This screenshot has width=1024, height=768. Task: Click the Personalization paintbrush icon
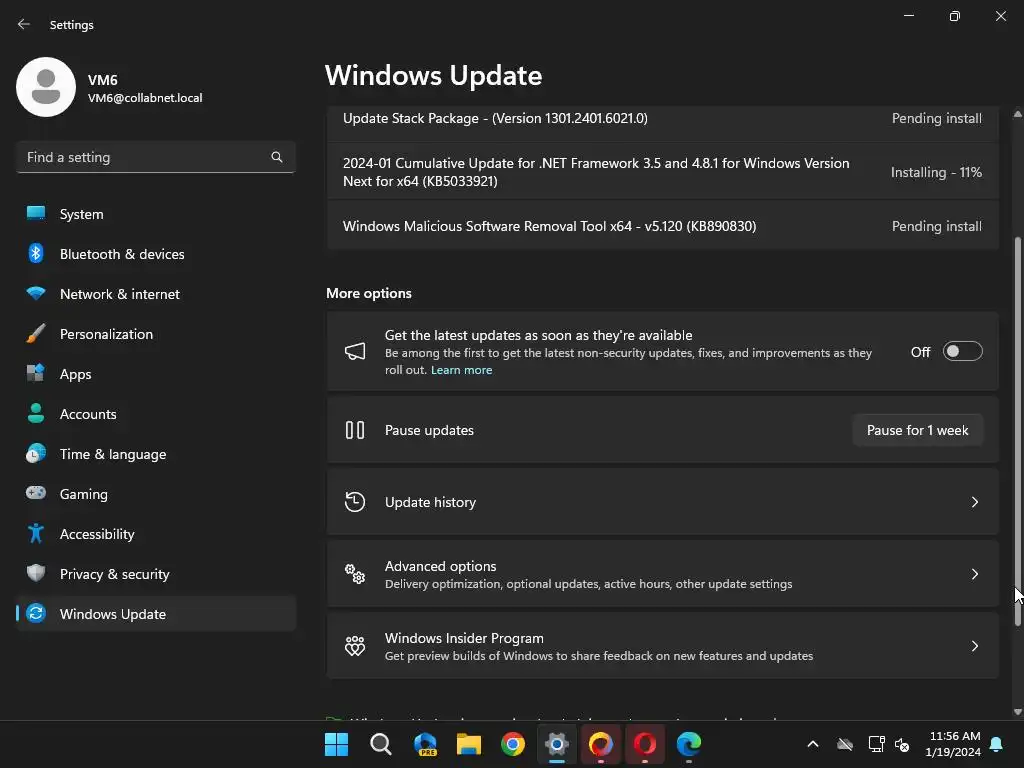(x=36, y=333)
